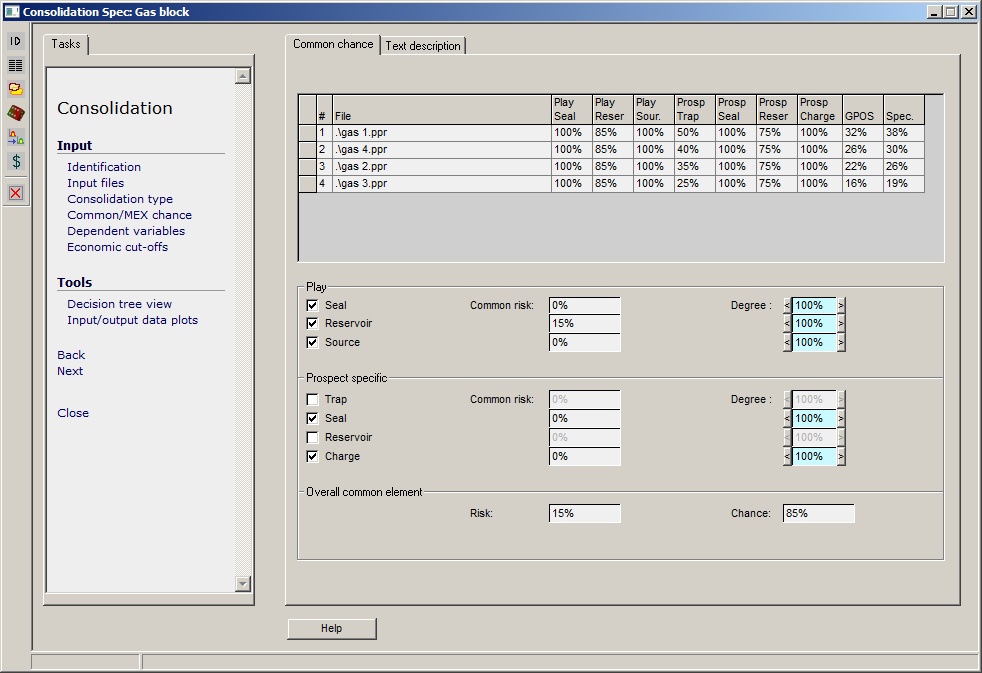Open the yellow folders input files icon
This screenshot has height=673, width=982.
tap(16, 89)
